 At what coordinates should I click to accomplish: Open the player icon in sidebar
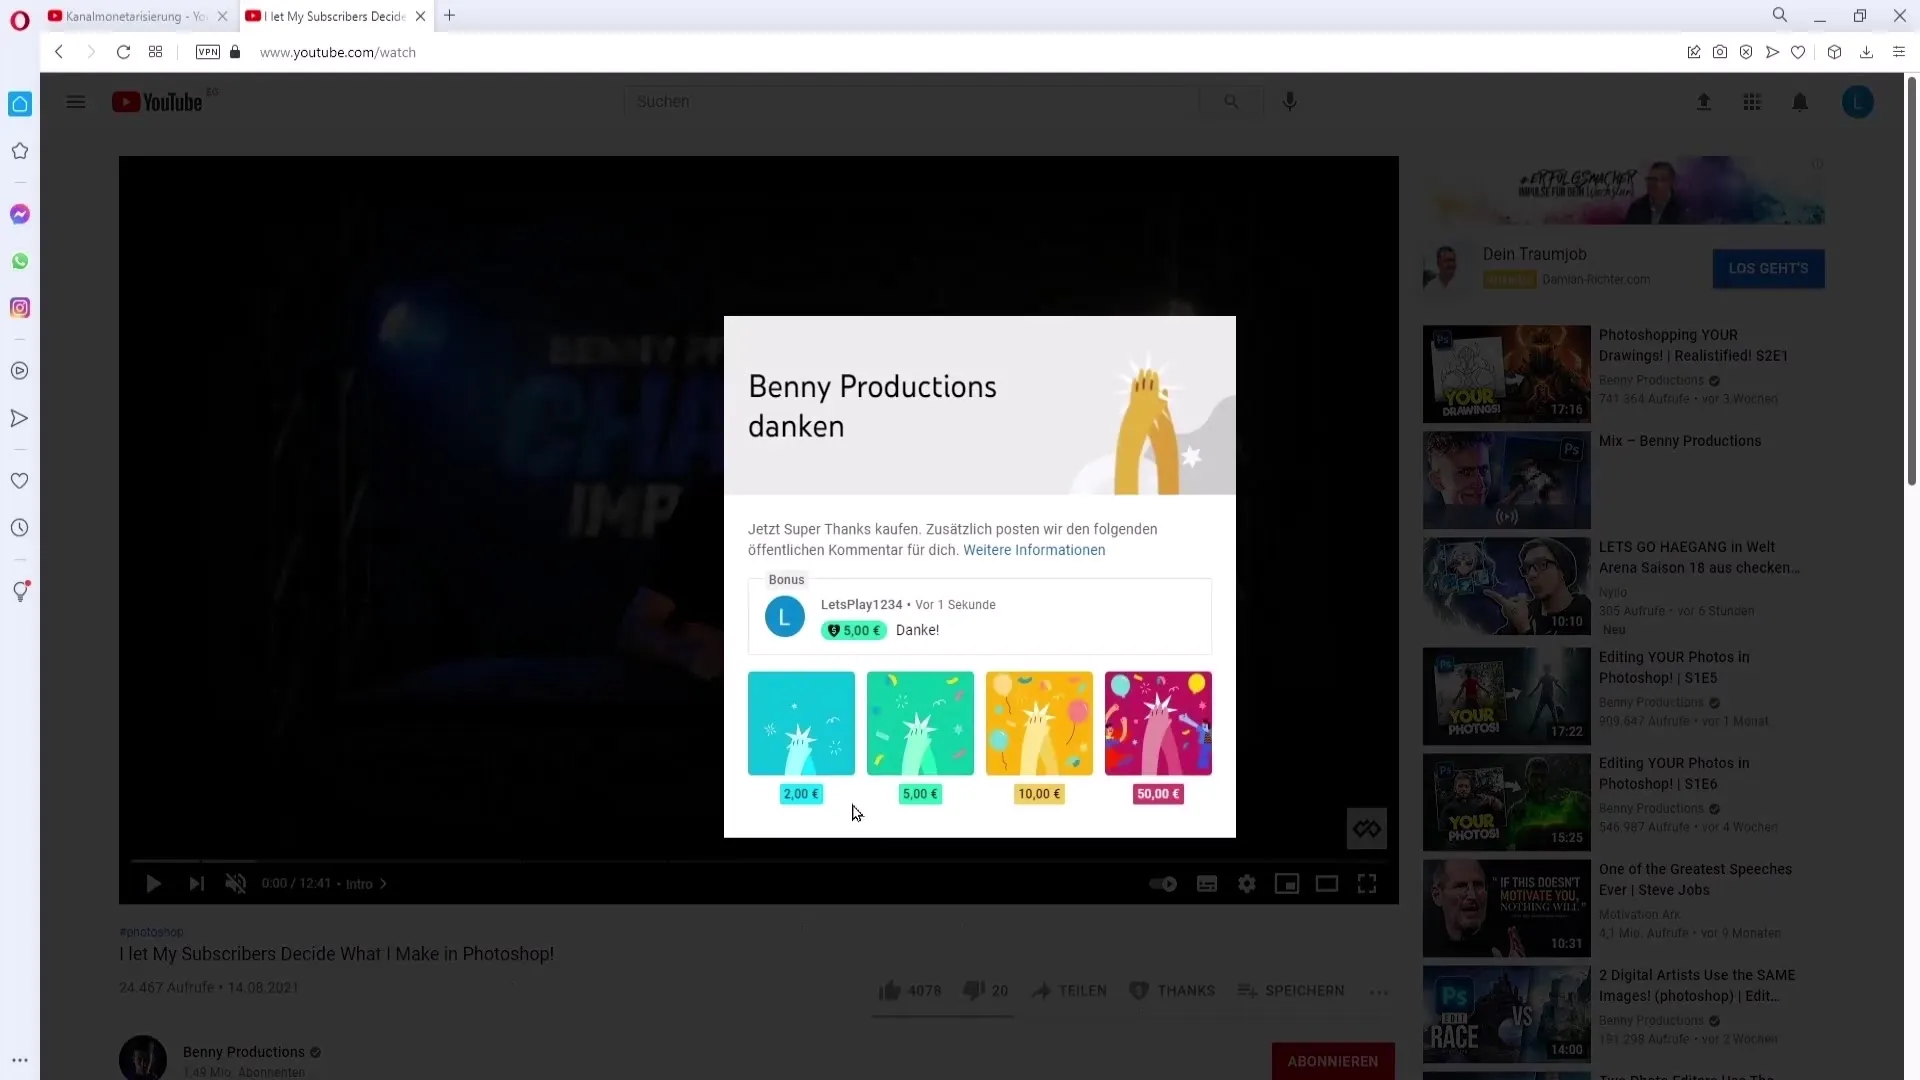coord(20,371)
